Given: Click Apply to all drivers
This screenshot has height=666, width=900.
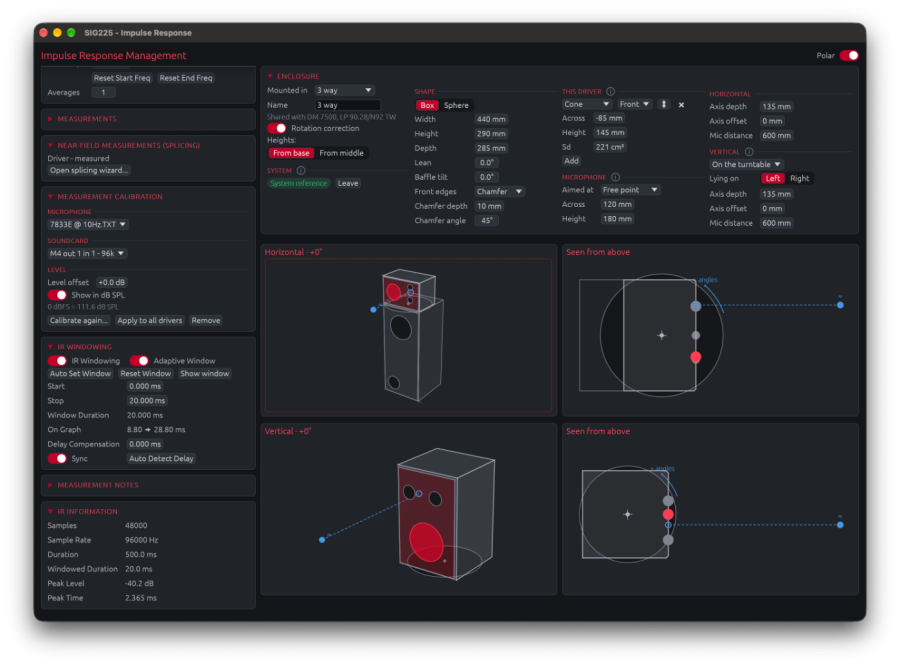Looking at the screenshot, I should pyautogui.click(x=150, y=321).
